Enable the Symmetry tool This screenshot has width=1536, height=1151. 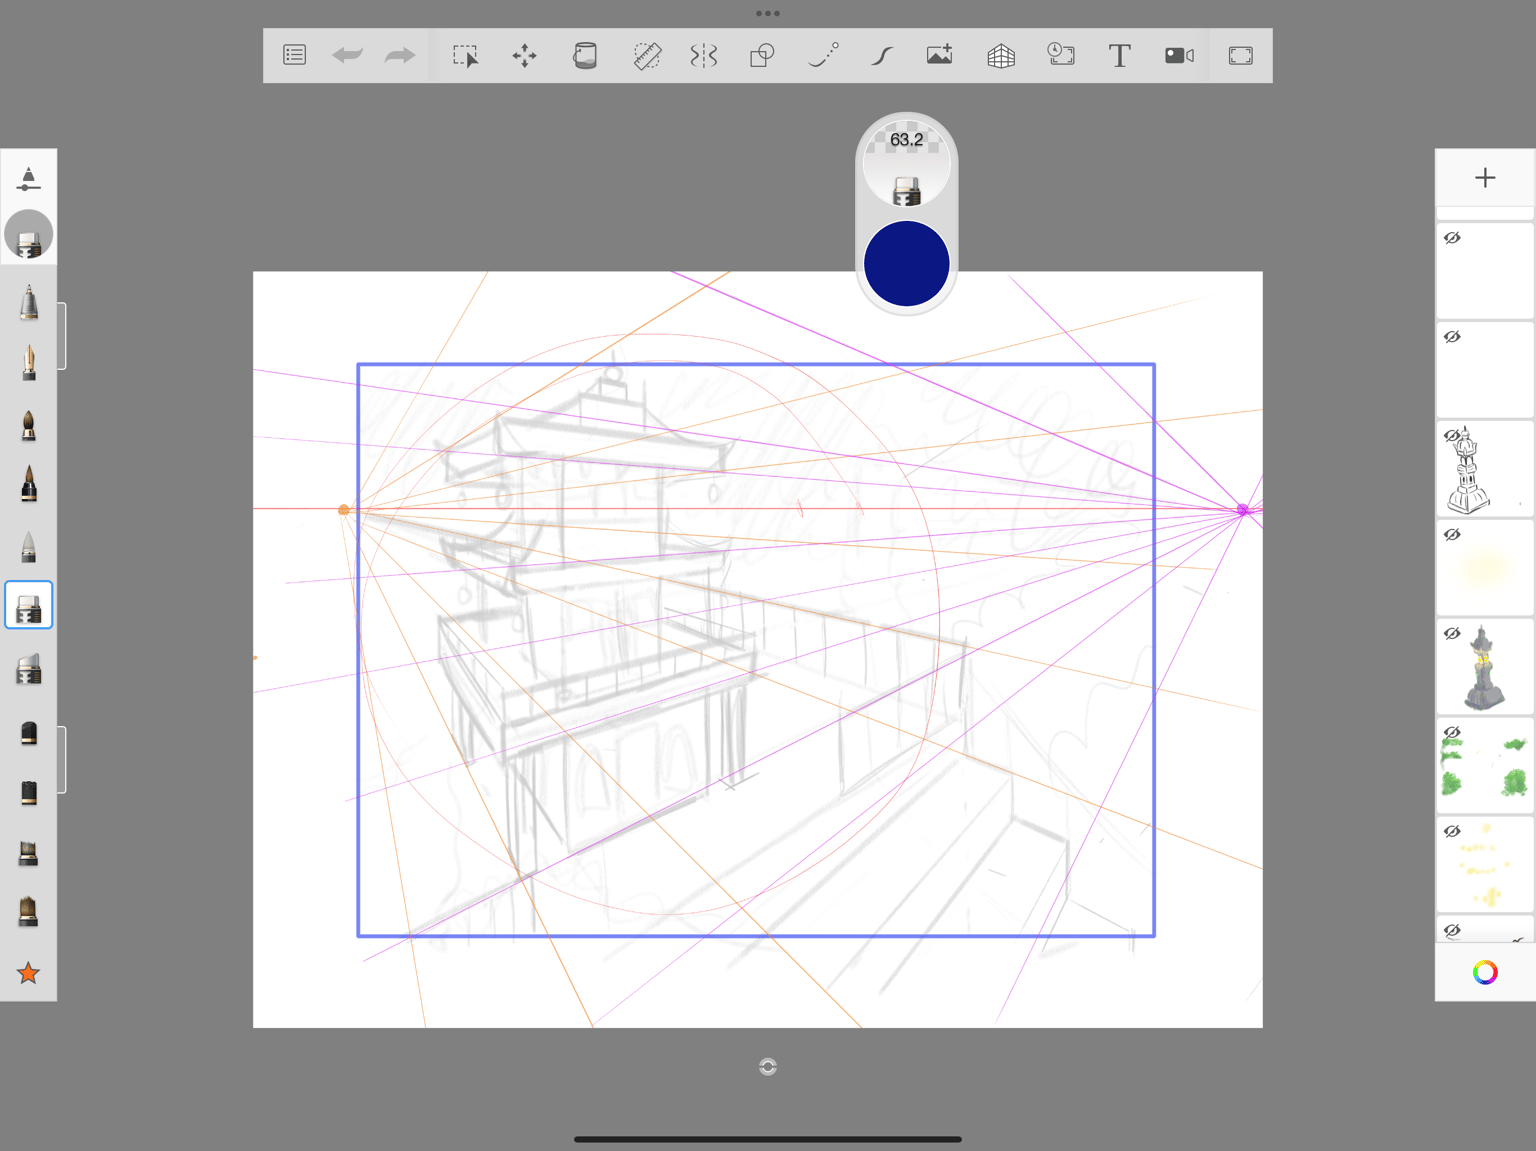coord(703,55)
